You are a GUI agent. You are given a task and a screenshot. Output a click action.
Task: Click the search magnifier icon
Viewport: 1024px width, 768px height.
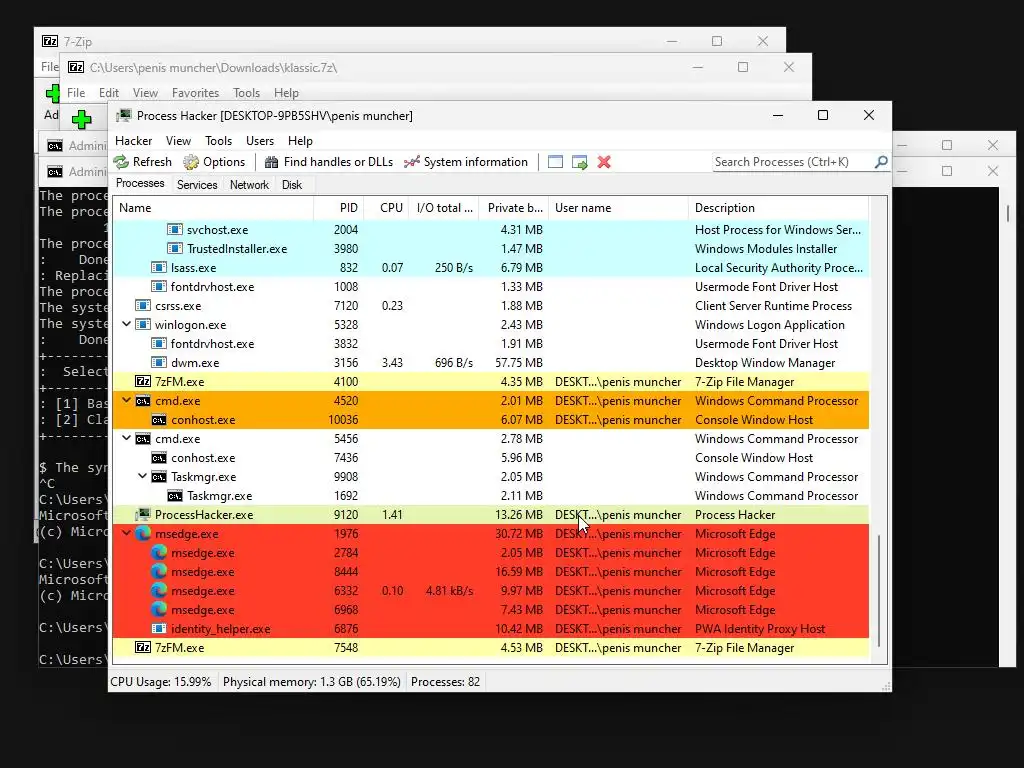[x=881, y=161]
